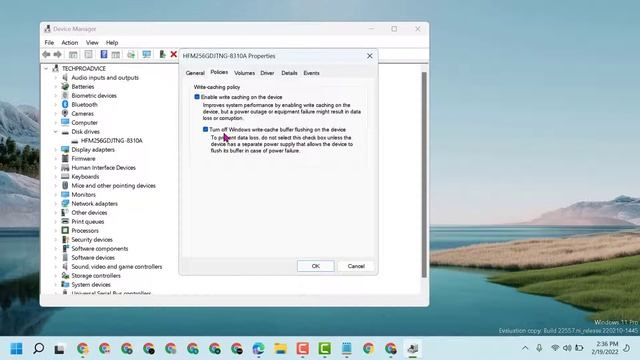
Task: Click the microphone icon in system tray
Action: tap(539, 348)
